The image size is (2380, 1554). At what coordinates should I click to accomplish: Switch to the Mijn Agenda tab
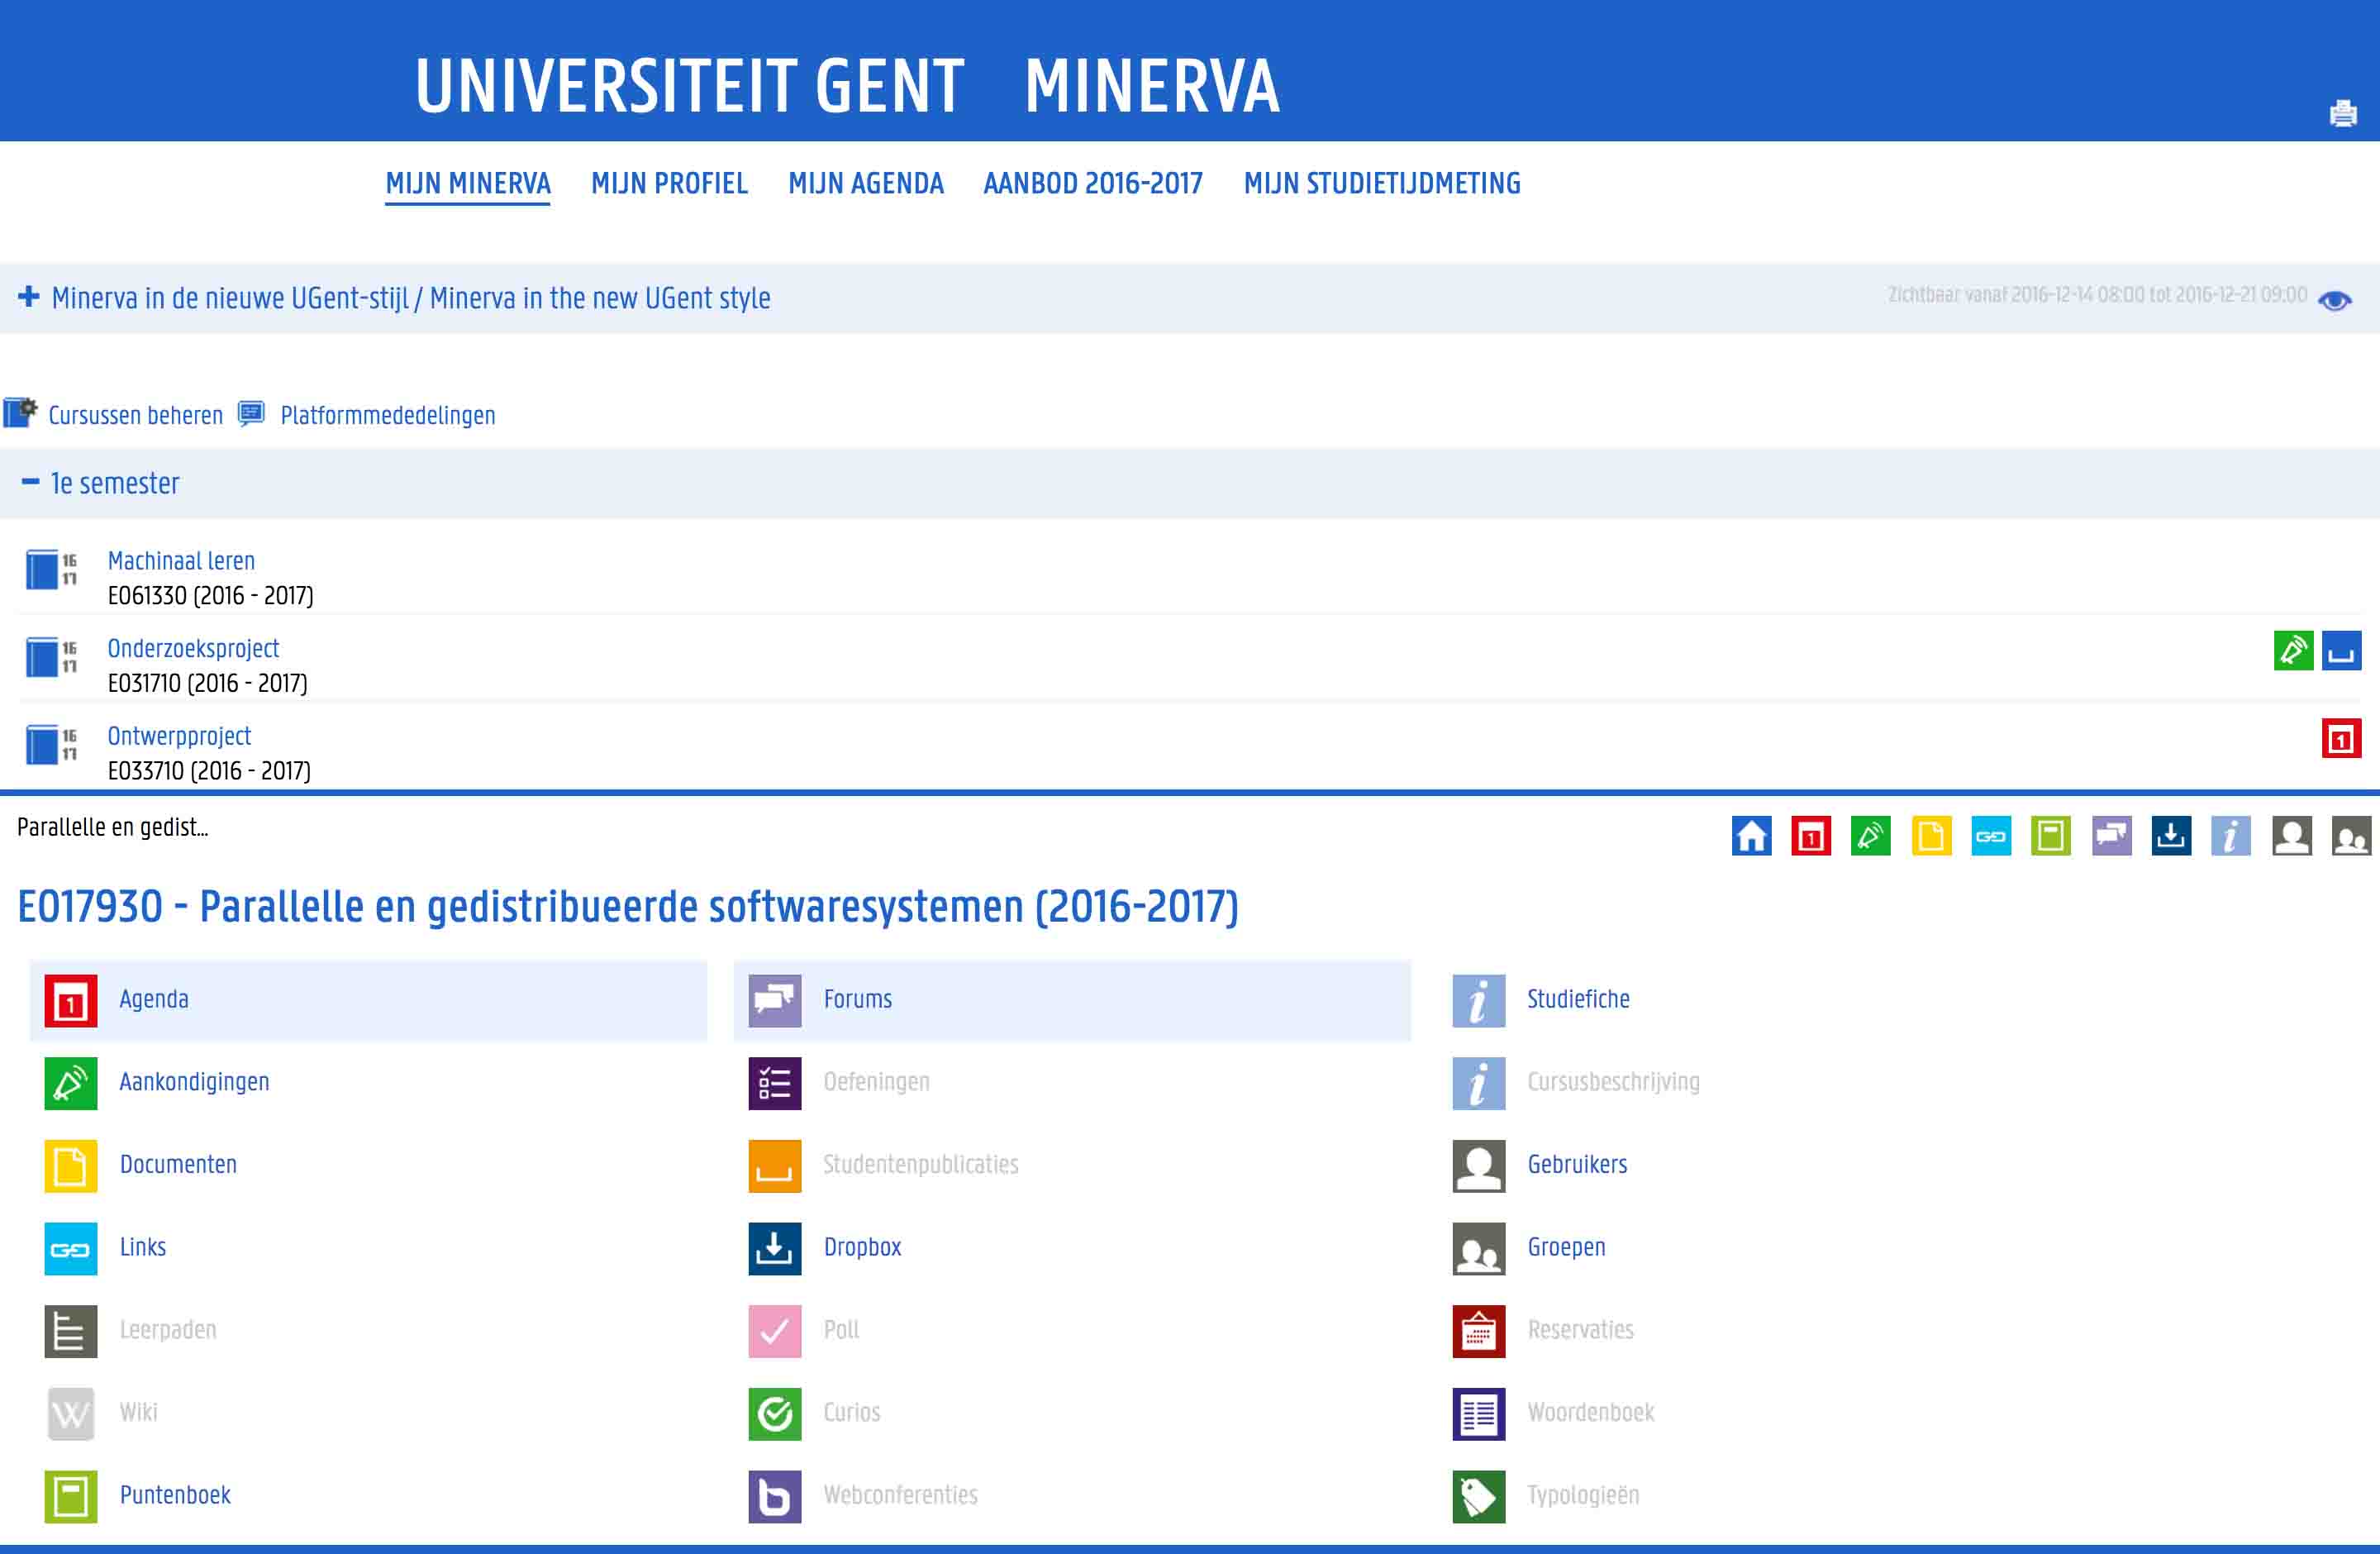pyautogui.click(x=865, y=184)
